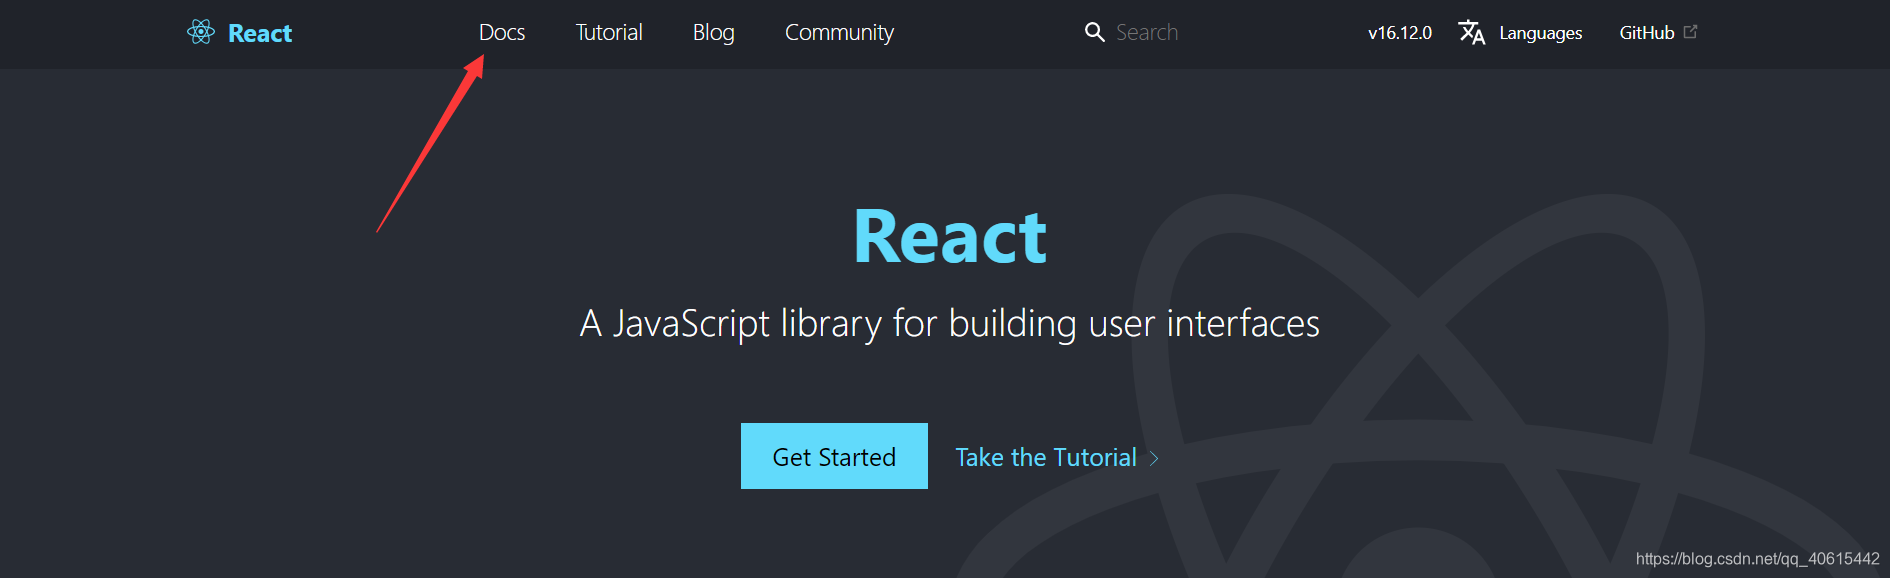Click the large React hero heading
This screenshot has width=1890, height=578.
coord(950,237)
